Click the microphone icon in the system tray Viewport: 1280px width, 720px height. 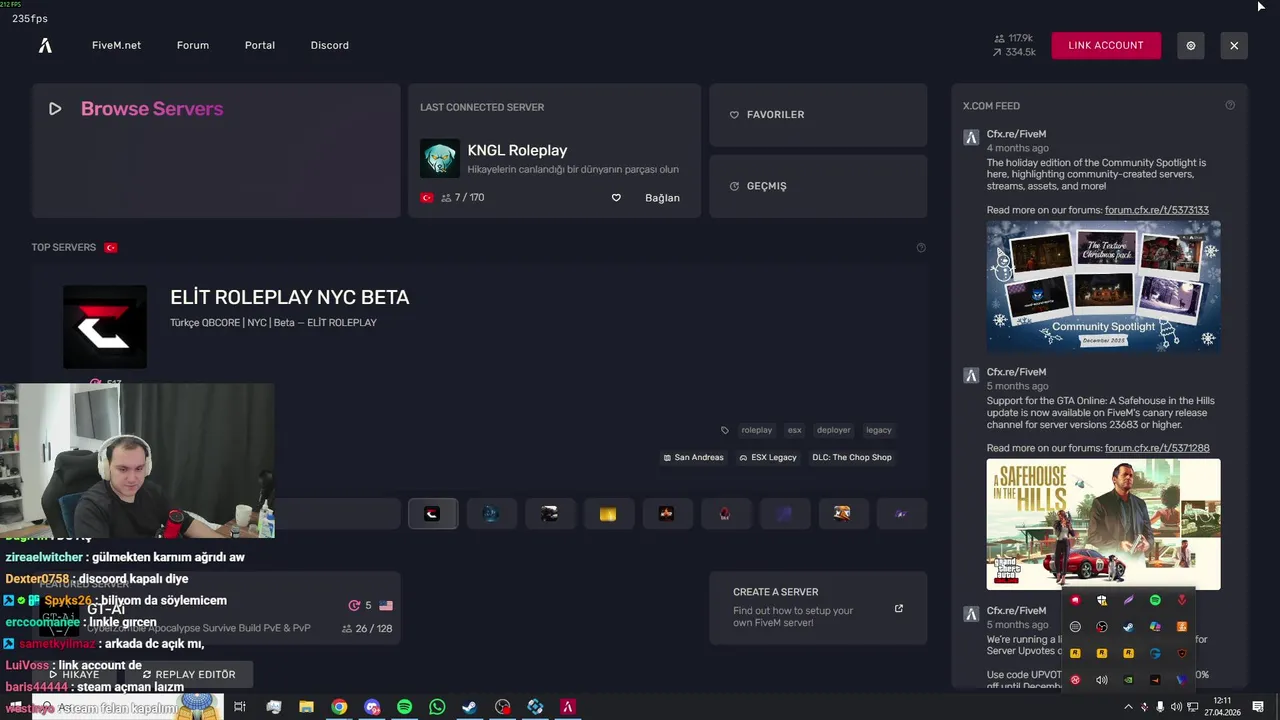(1160, 707)
